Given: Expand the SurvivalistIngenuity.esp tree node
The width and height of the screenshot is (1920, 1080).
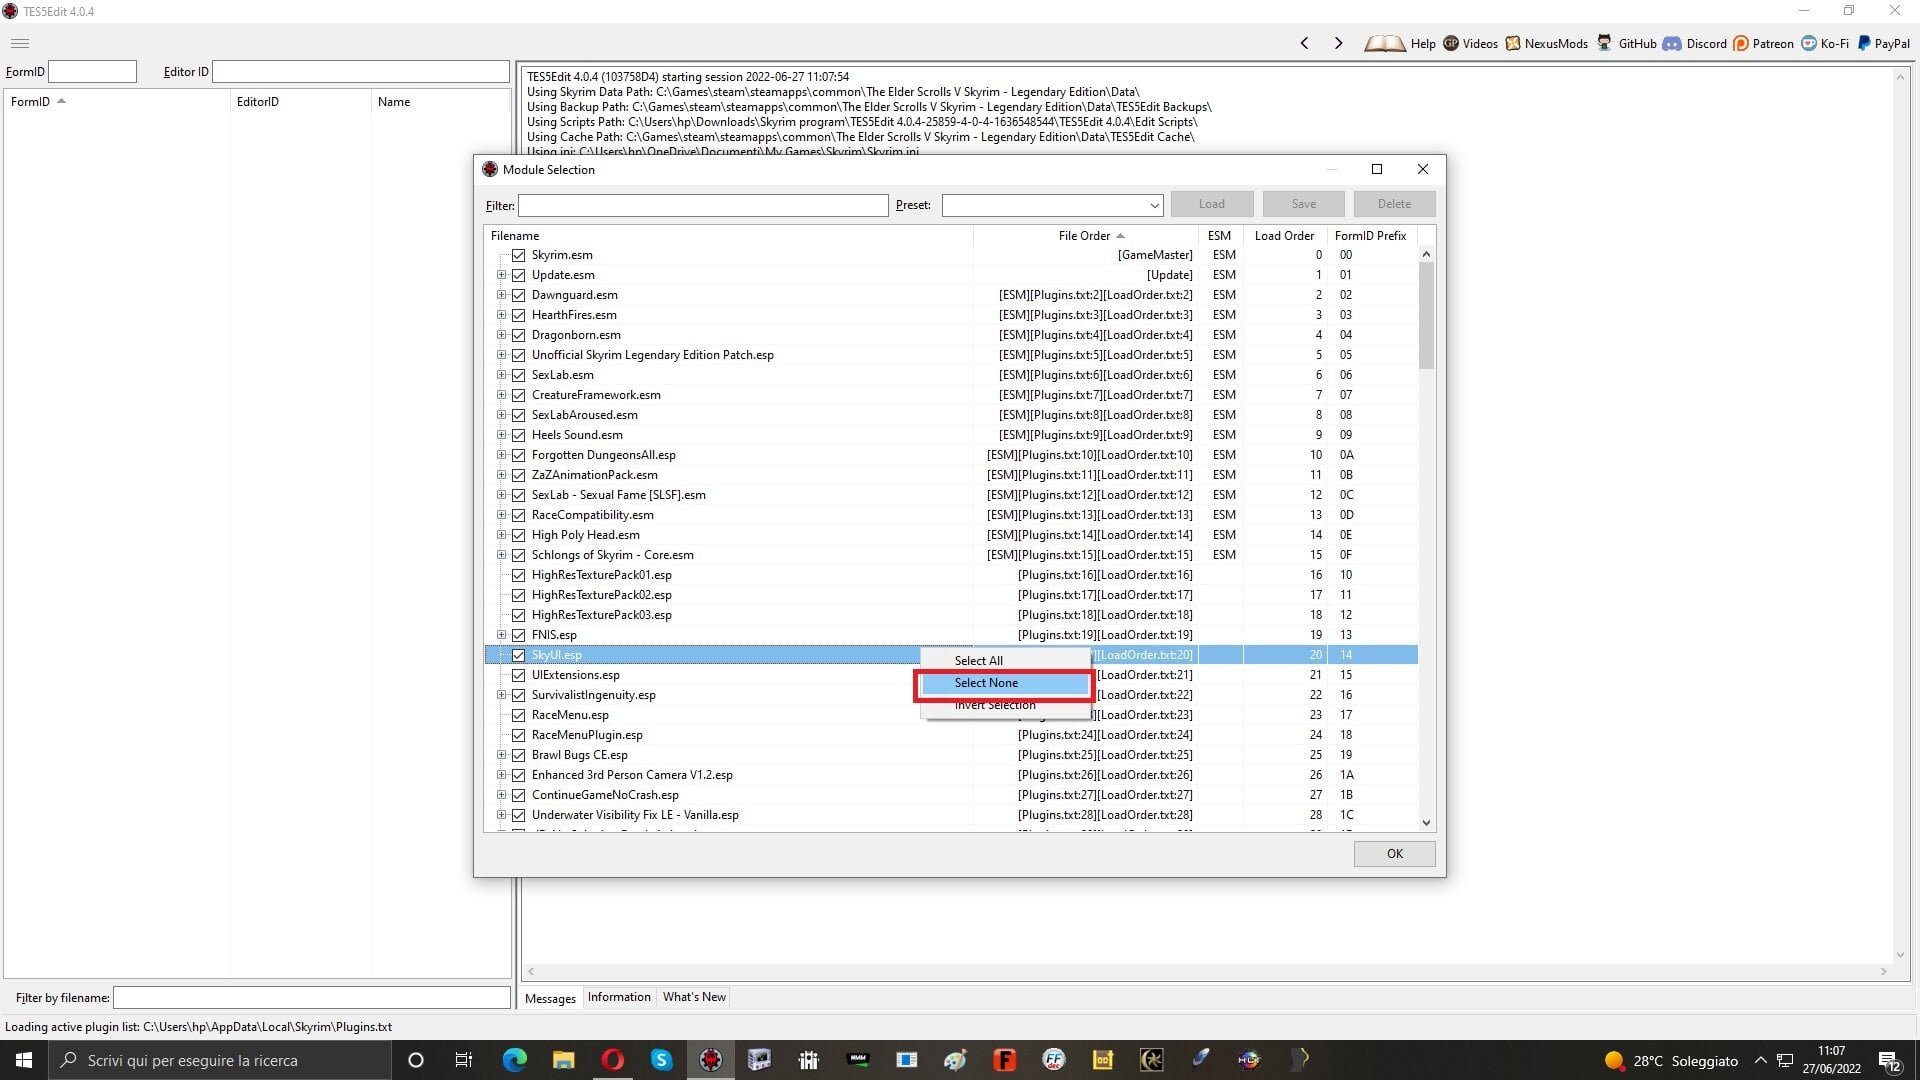Looking at the screenshot, I should (x=501, y=695).
